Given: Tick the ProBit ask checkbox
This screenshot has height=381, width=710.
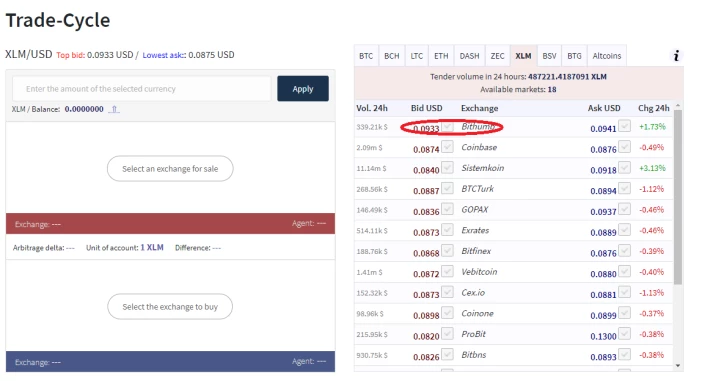Looking at the screenshot, I should point(624,333).
